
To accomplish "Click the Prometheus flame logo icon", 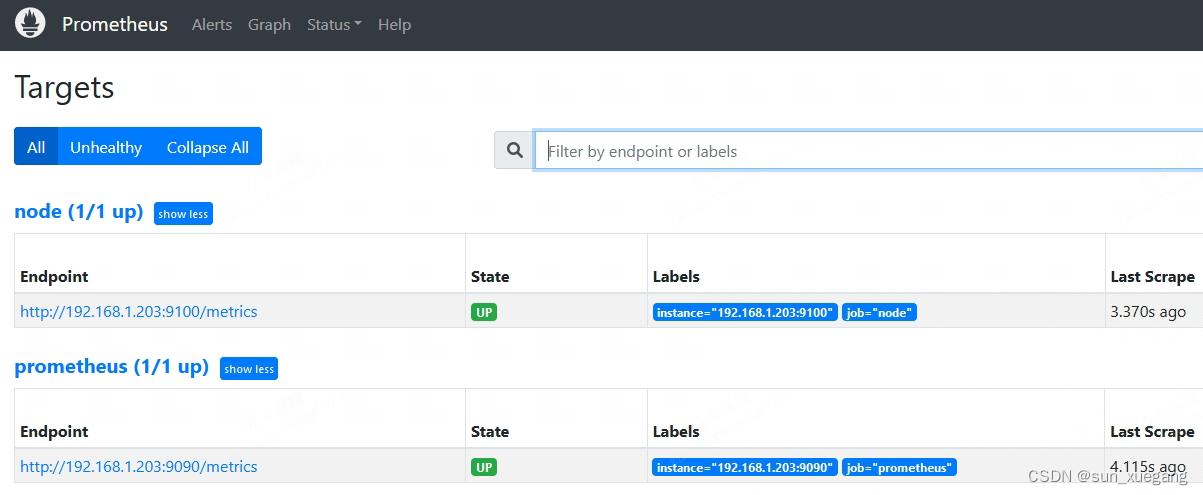I will pyautogui.click(x=30, y=23).
